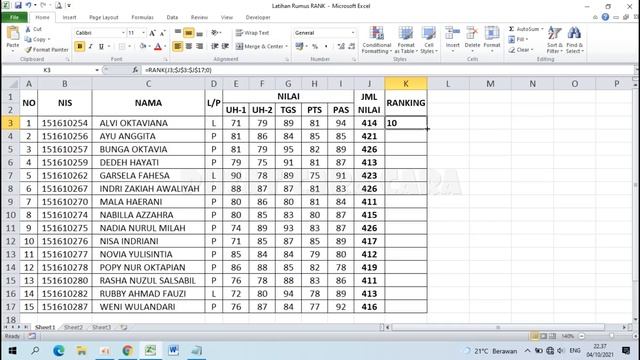Center the text horizontally

pos(189,47)
